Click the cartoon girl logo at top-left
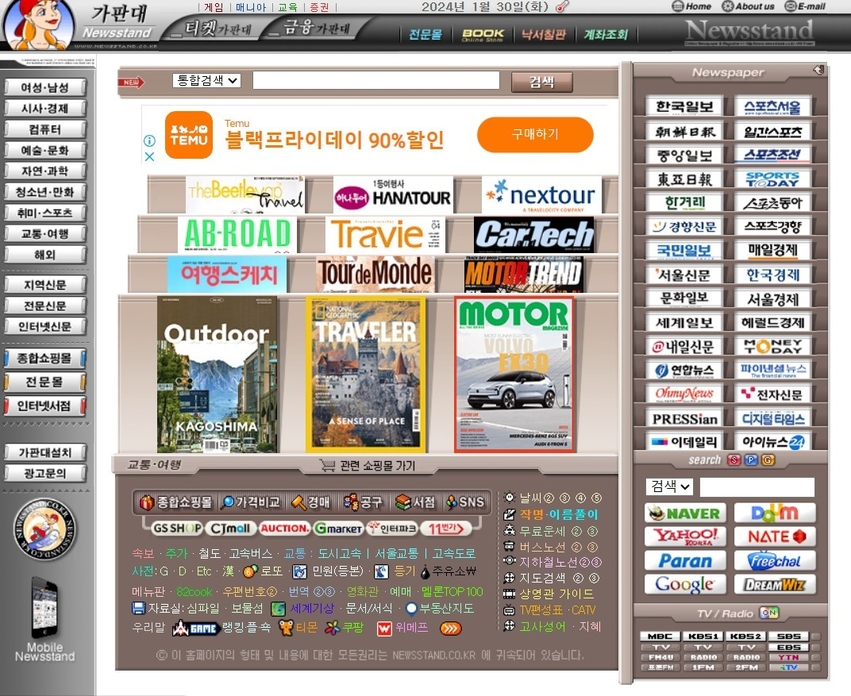Image resolution: width=851 pixels, height=696 pixels. tap(38, 24)
